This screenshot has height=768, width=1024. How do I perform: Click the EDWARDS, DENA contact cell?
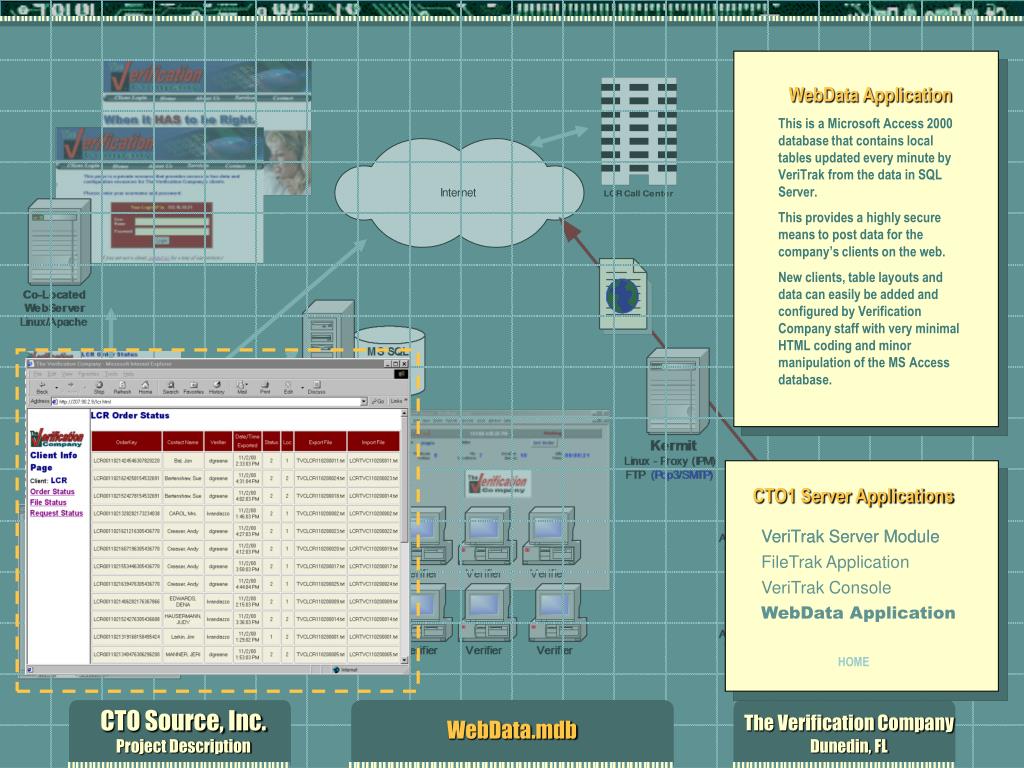pyautogui.click(x=182, y=601)
